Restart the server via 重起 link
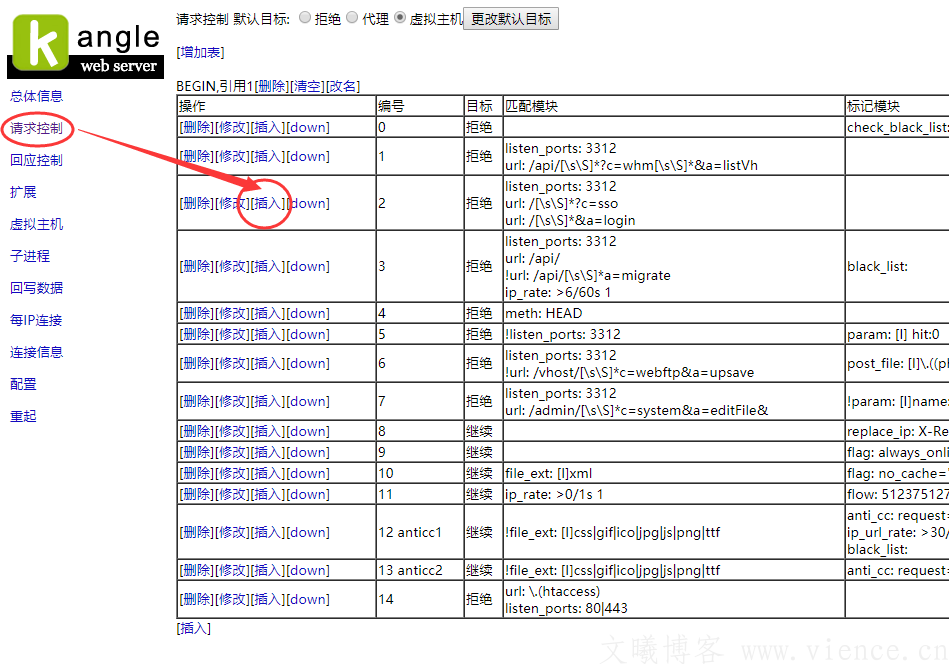 click(x=22, y=415)
